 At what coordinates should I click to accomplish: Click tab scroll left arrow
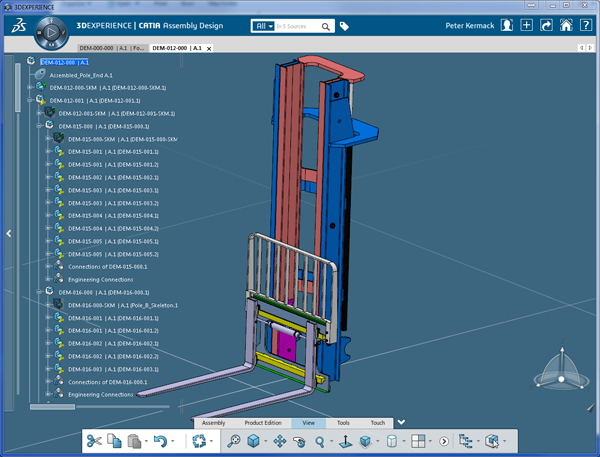582,48
